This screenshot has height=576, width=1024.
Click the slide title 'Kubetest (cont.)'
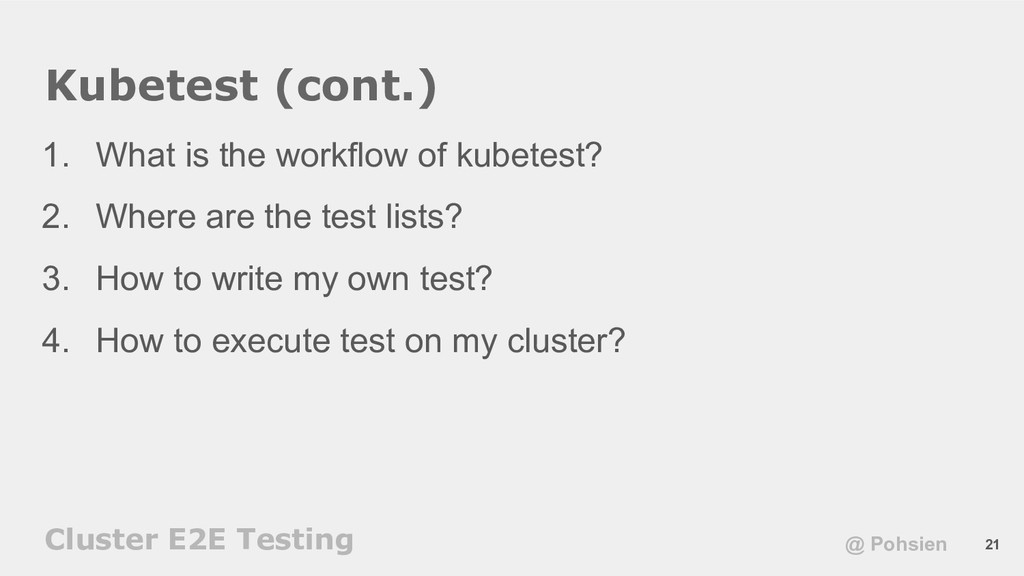[241, 86]
